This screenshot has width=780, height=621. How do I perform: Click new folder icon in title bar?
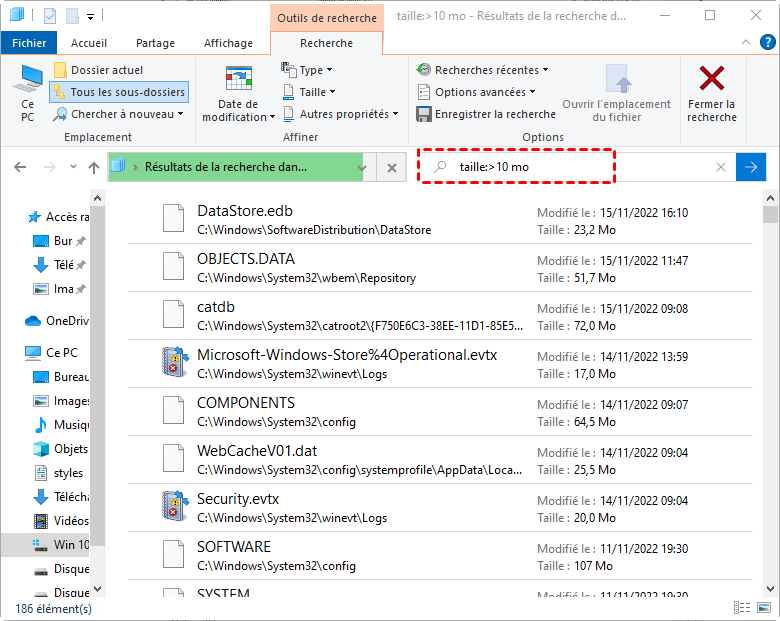coord(73,16)
